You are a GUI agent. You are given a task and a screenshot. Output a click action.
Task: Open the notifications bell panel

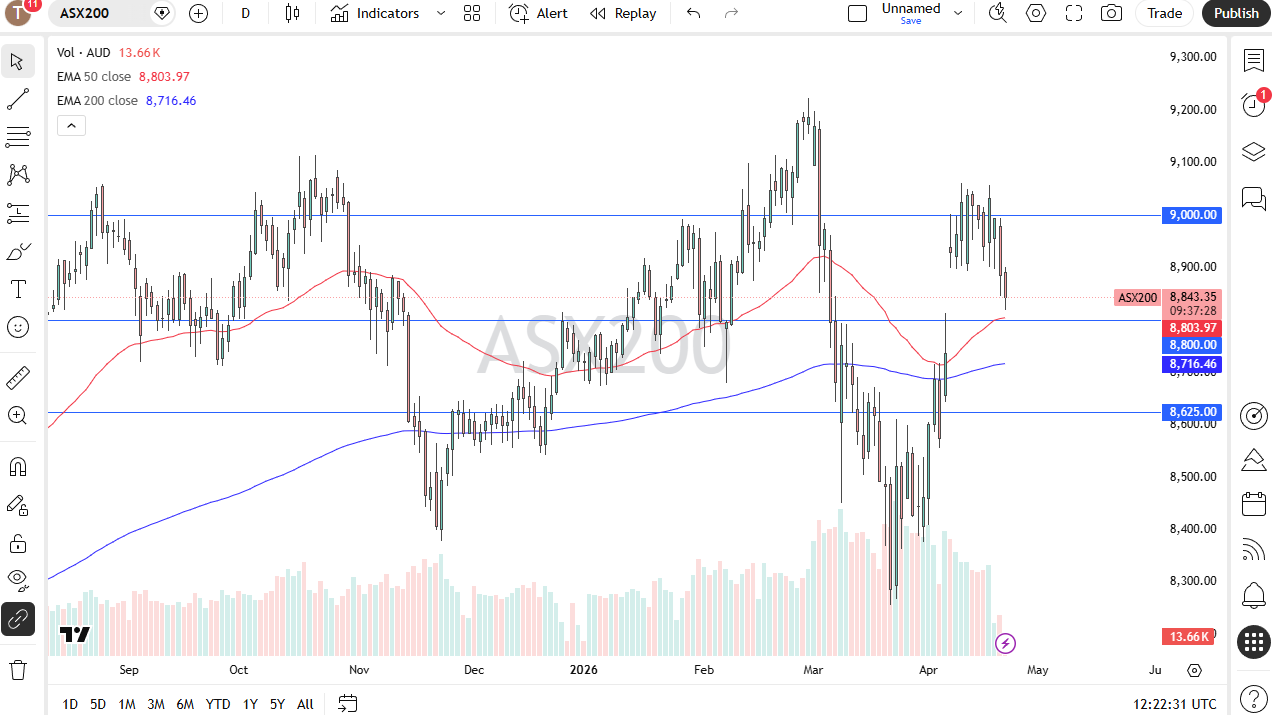pyautogui.click(x=1254, y=596)
